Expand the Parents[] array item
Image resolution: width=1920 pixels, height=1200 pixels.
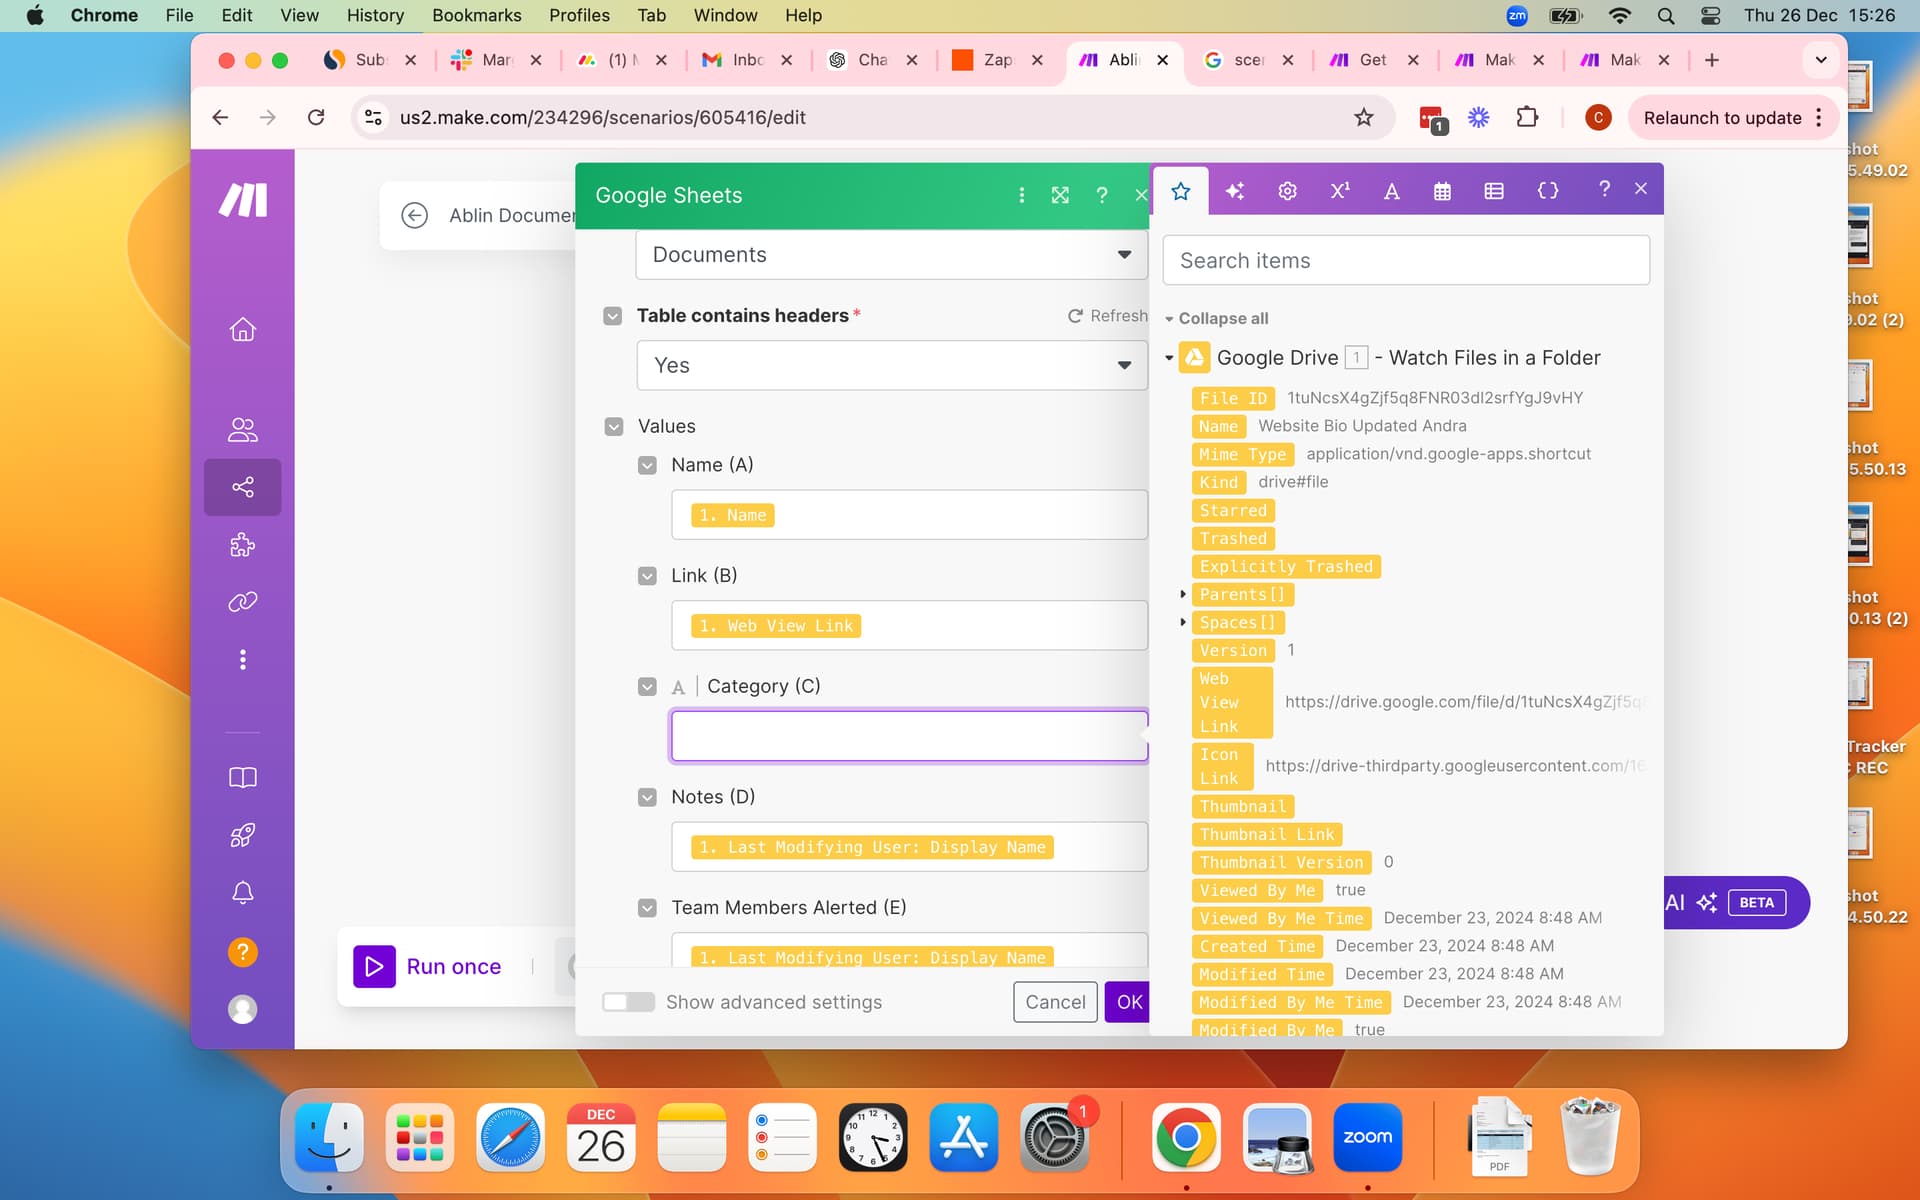click(x=1183, y=594)
